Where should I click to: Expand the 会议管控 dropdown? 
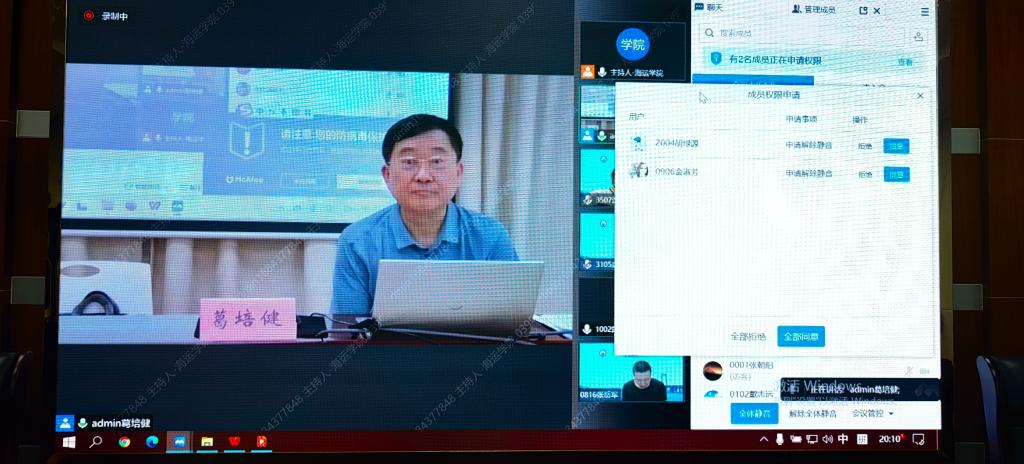pyautogui.click(x=872, y=413)
